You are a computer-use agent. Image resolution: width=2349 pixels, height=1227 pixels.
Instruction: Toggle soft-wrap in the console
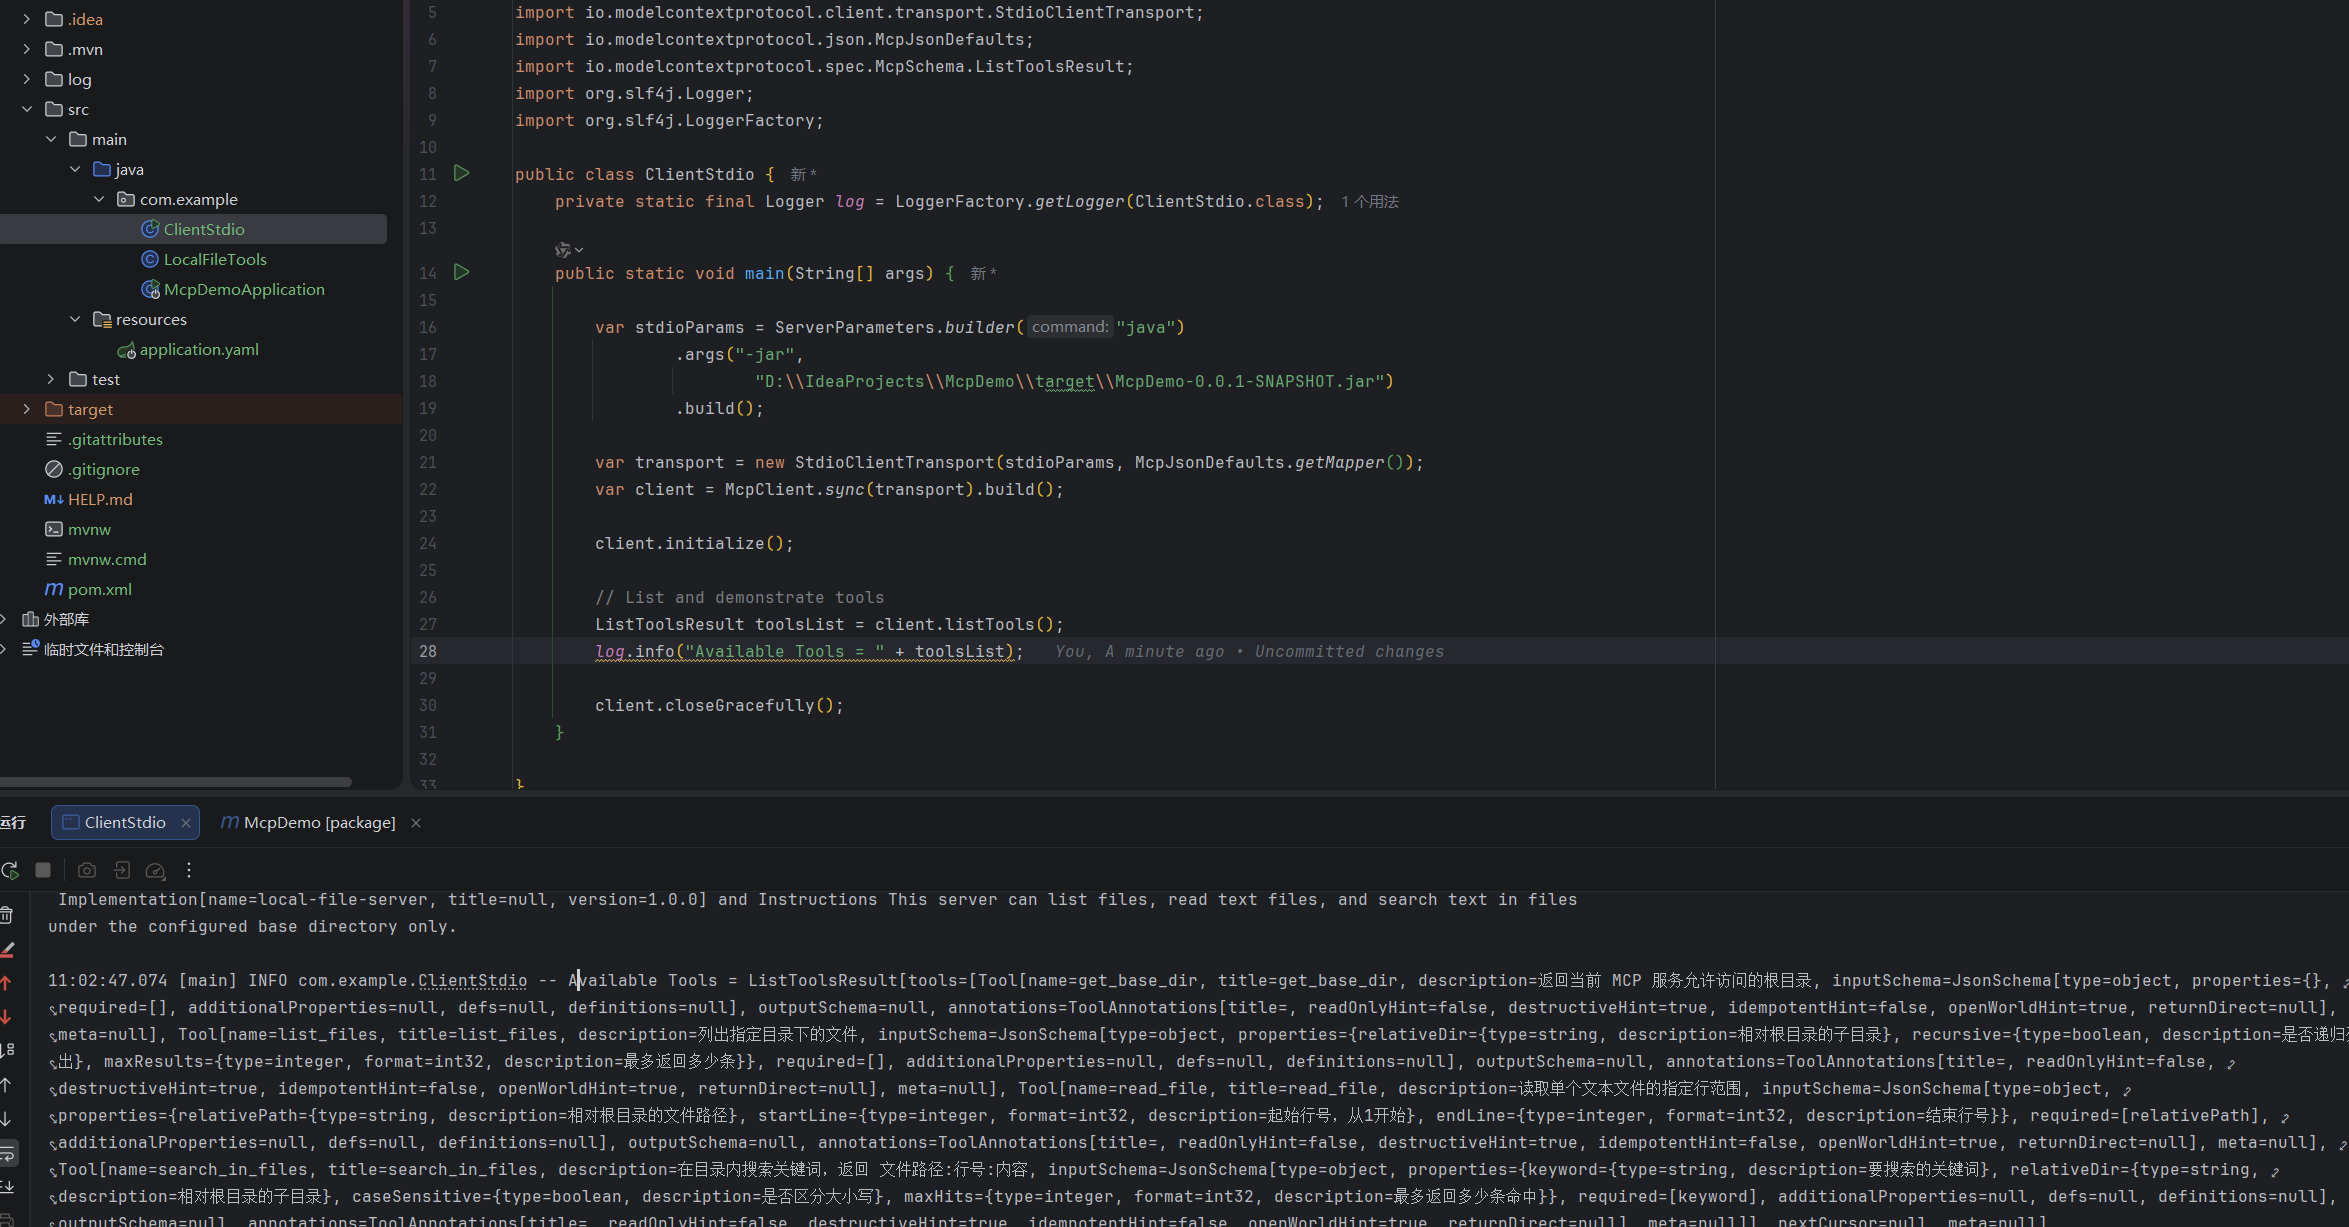pyautogui.click(x=7, y=1153)
